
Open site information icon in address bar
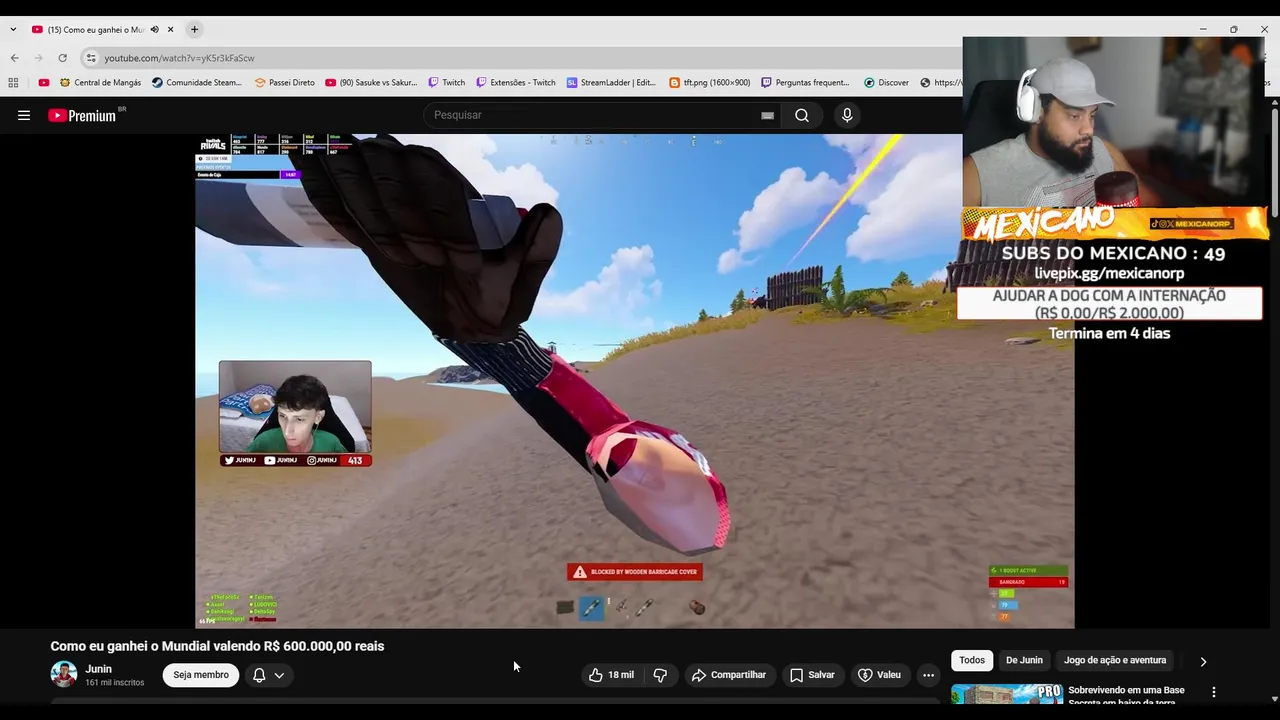91,58
